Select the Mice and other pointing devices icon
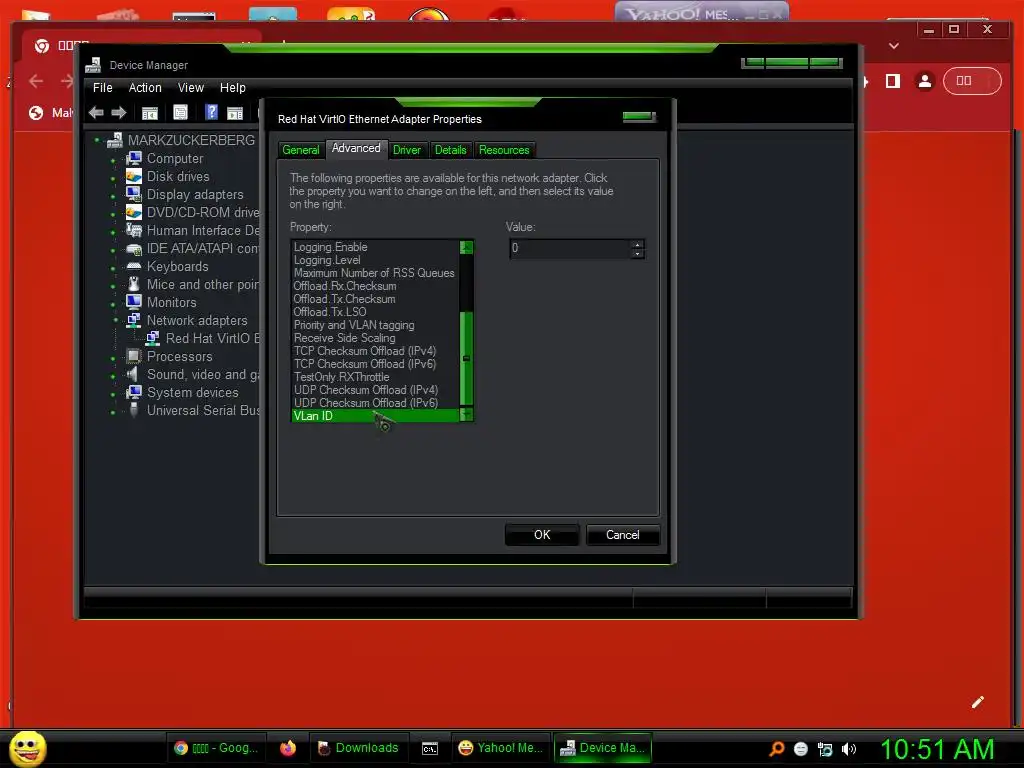The image size is (1024, 768). pyautogui.click(x=134, y=284)
